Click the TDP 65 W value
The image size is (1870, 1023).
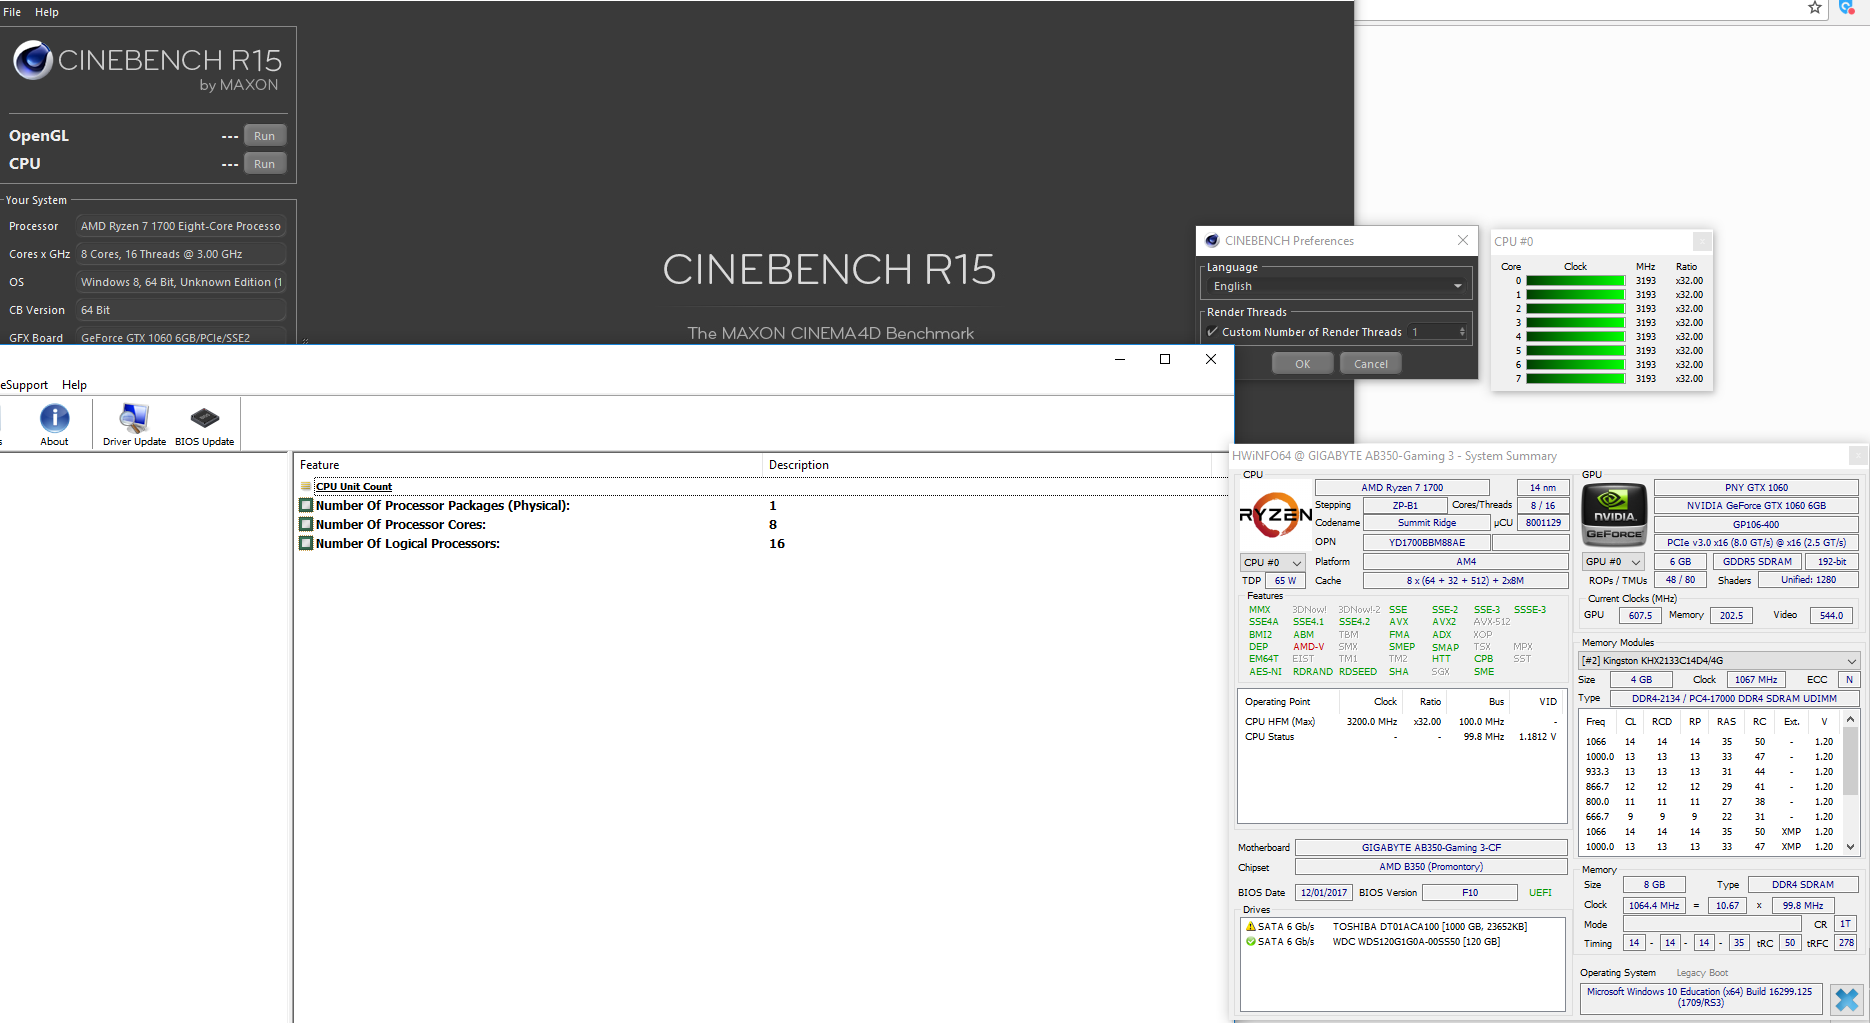[1285, 581]
